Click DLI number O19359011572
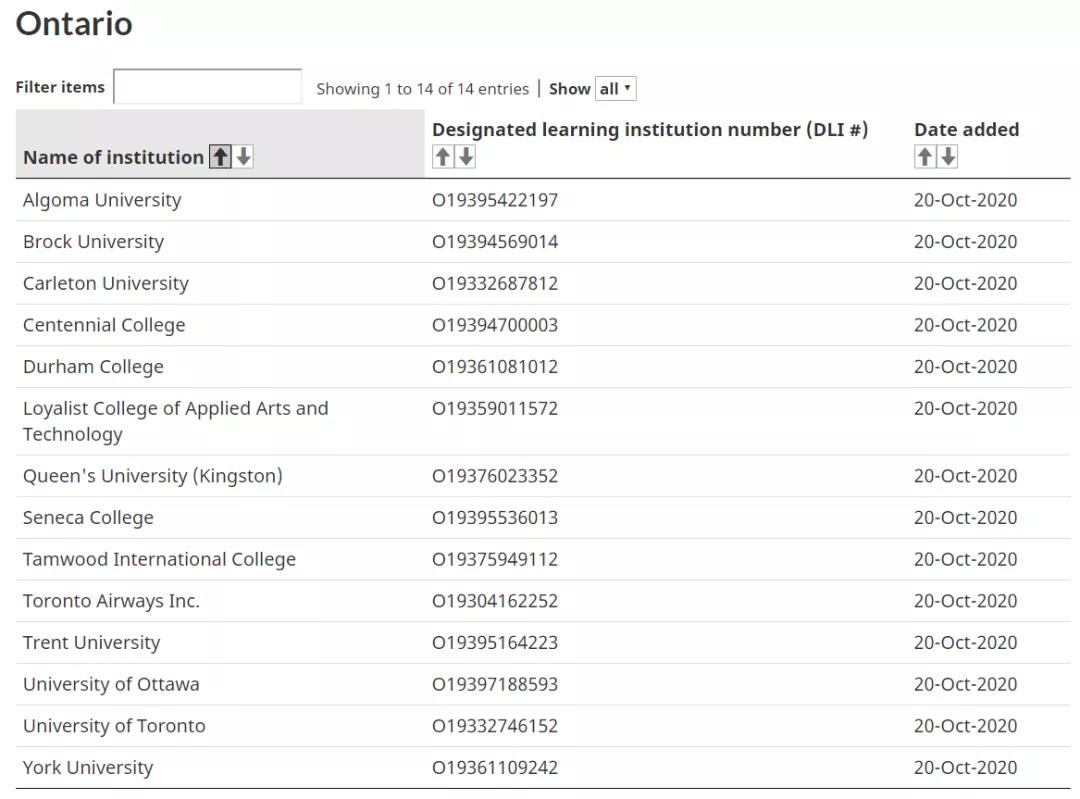The image size is (1080, 799). (x=495, y=408)
